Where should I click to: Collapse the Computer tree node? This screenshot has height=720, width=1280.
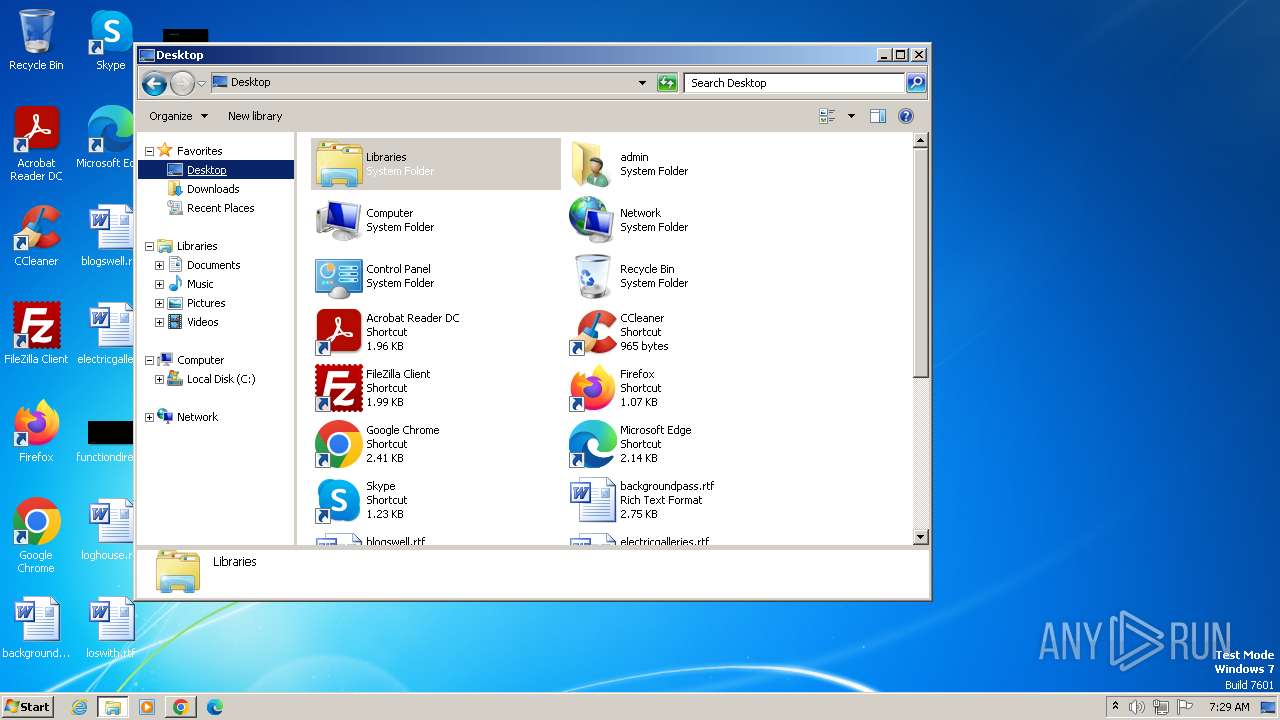[149, 360]
